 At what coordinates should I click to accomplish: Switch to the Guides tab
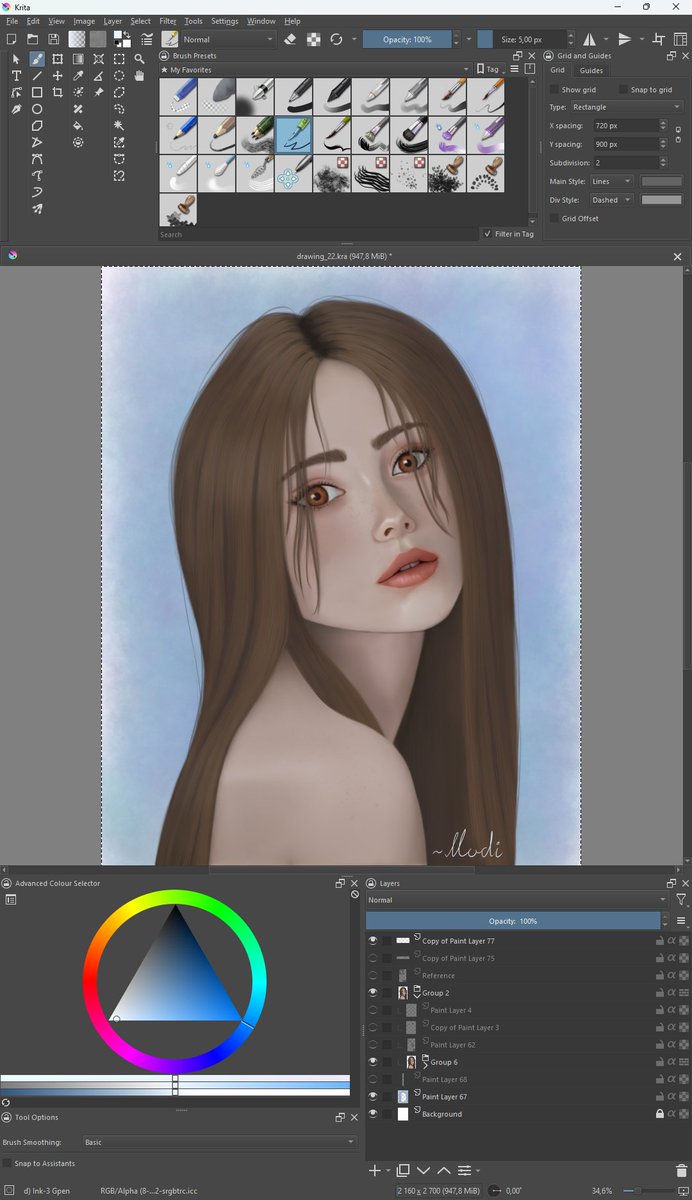click(x=591, y=70)
